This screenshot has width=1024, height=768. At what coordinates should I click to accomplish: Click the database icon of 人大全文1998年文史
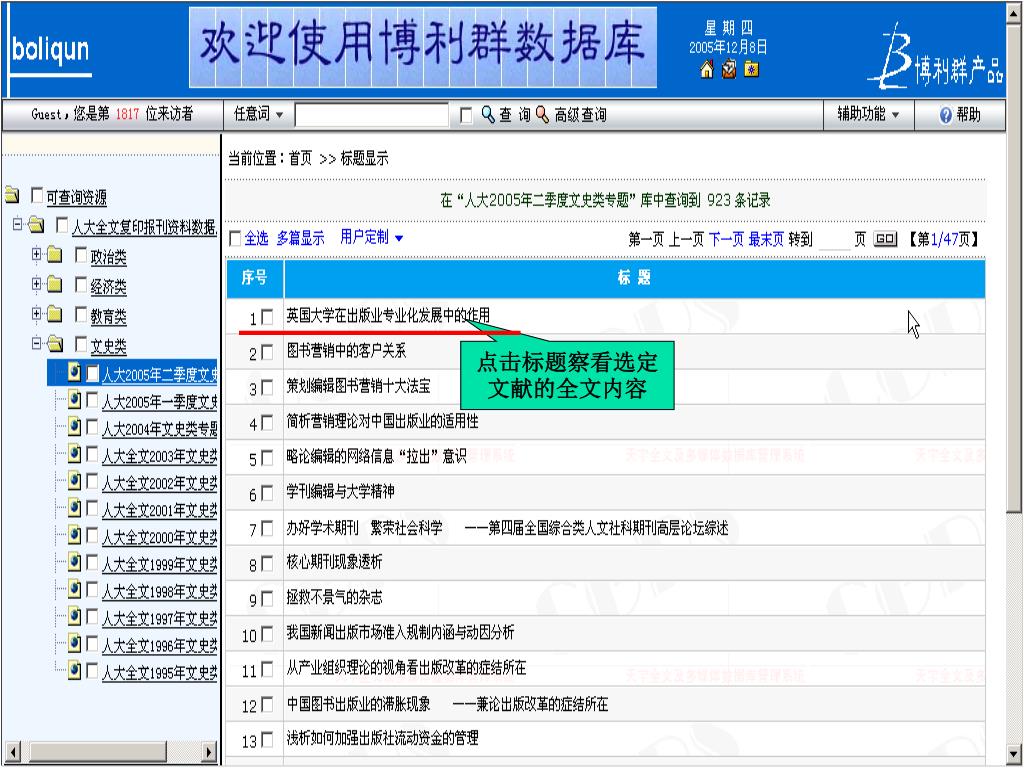tap(74, 589)
